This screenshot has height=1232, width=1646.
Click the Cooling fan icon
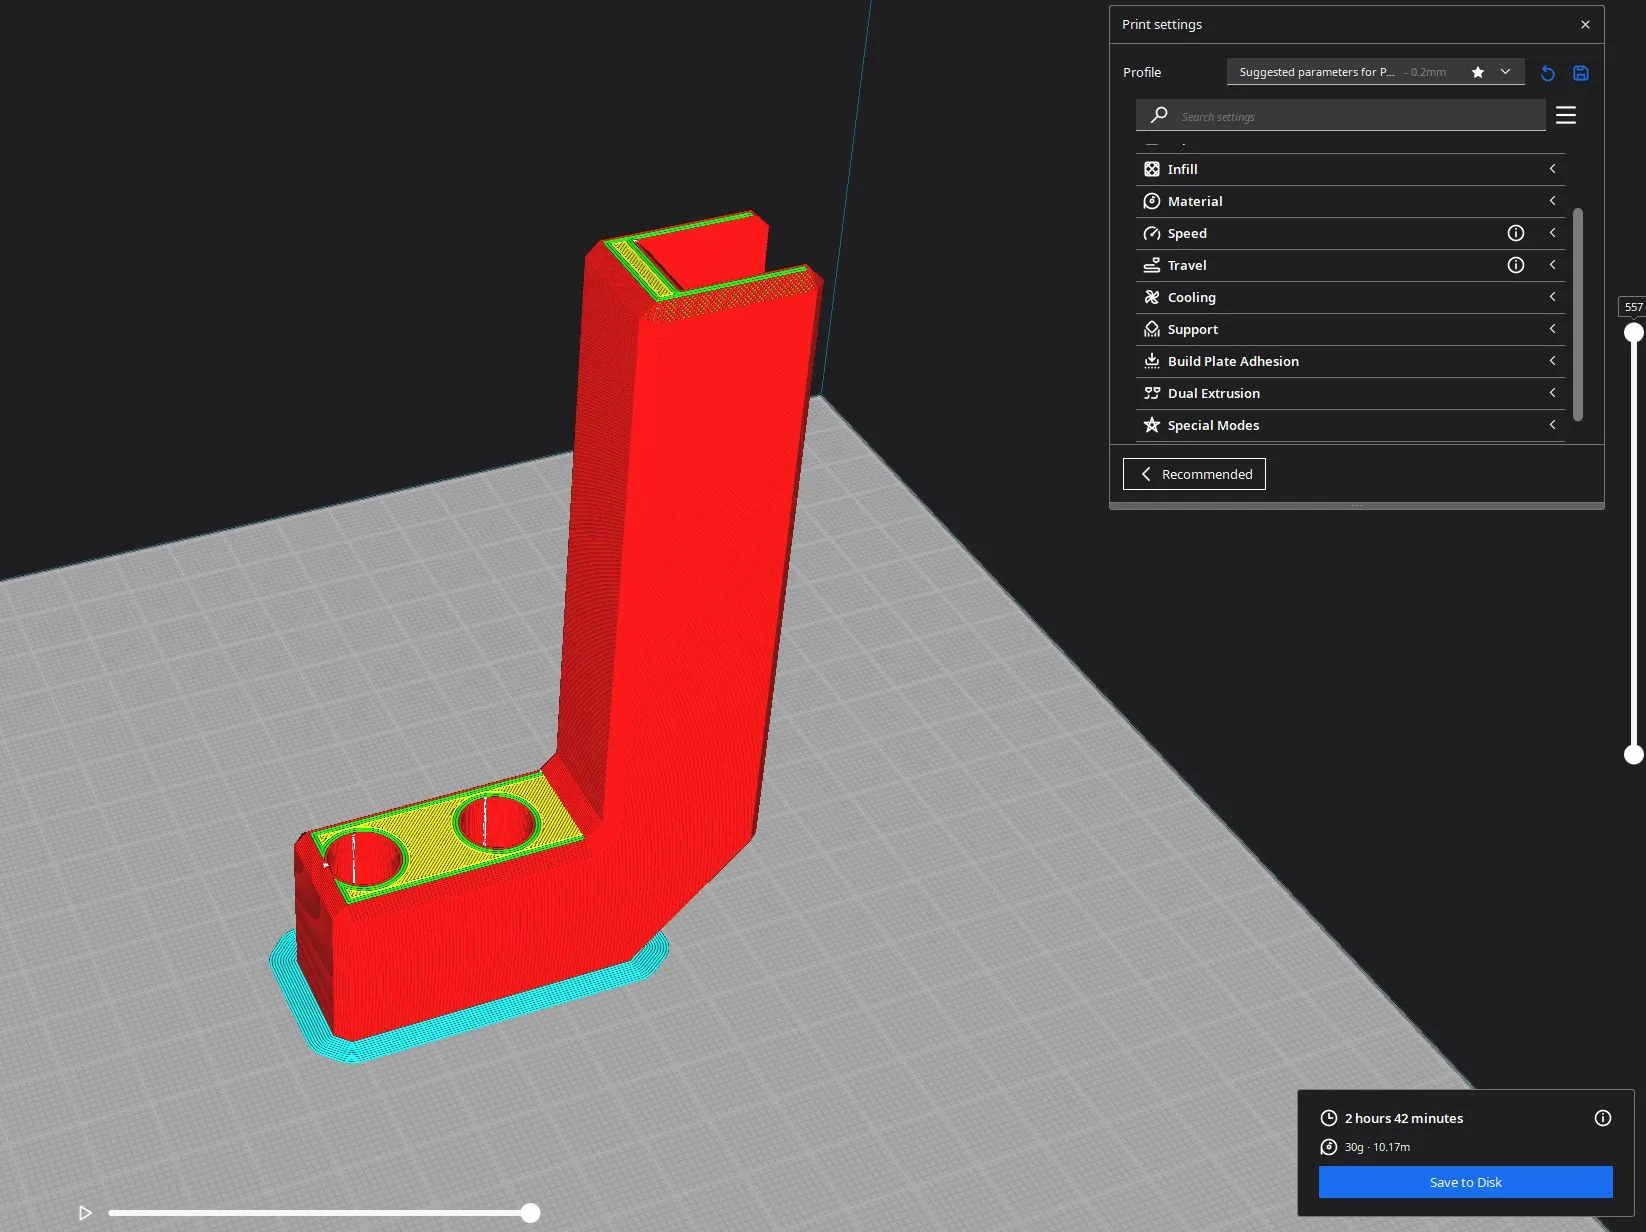[x=1152, y=297]
